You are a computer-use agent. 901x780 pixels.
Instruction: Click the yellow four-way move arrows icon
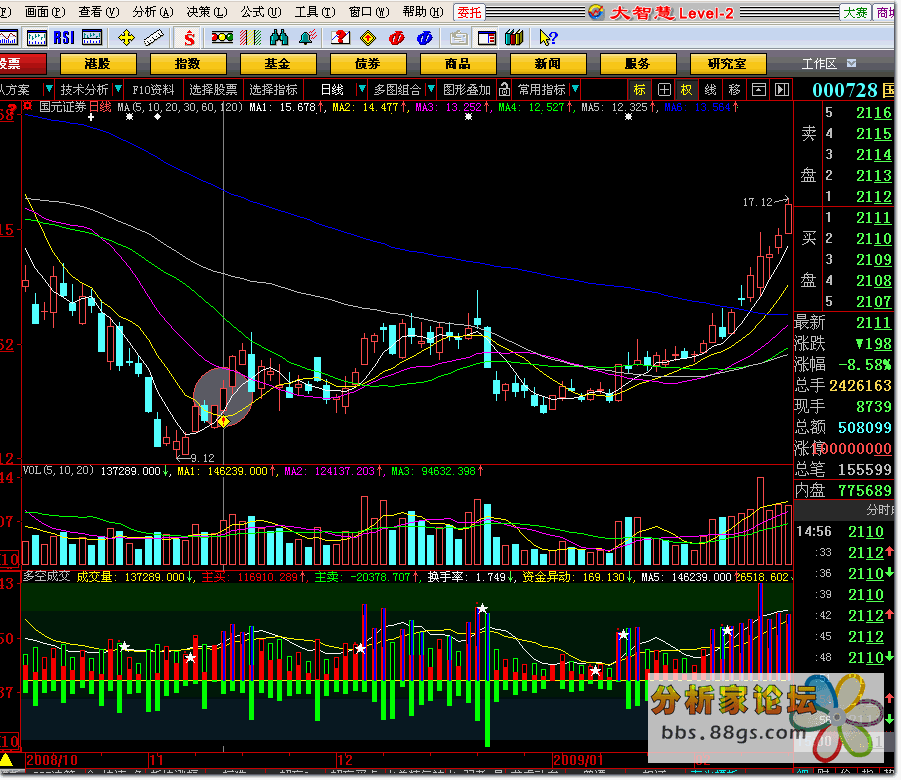[126, 38]
